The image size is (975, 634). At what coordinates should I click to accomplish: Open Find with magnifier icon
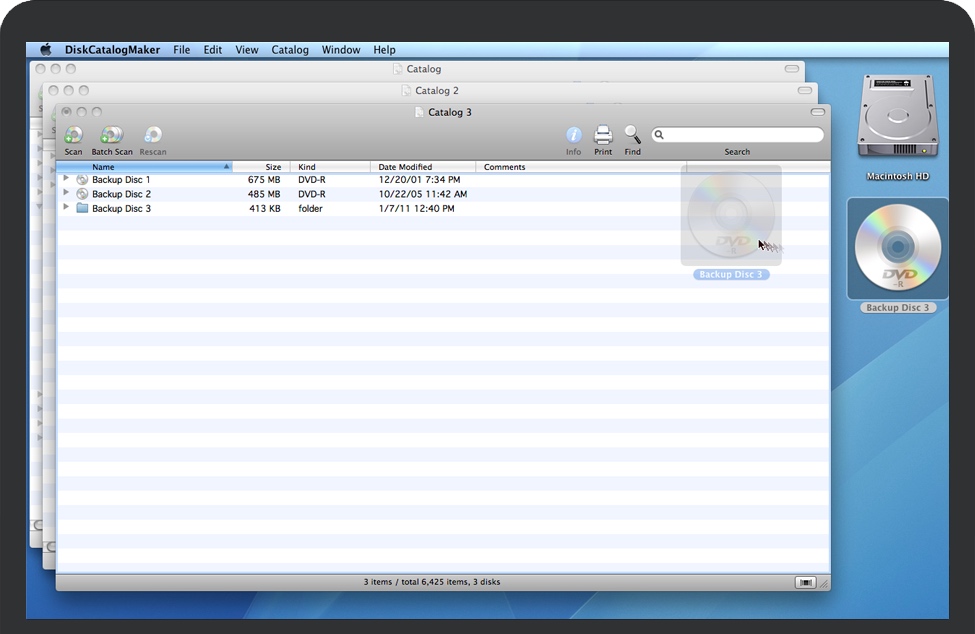coord(632,135)
